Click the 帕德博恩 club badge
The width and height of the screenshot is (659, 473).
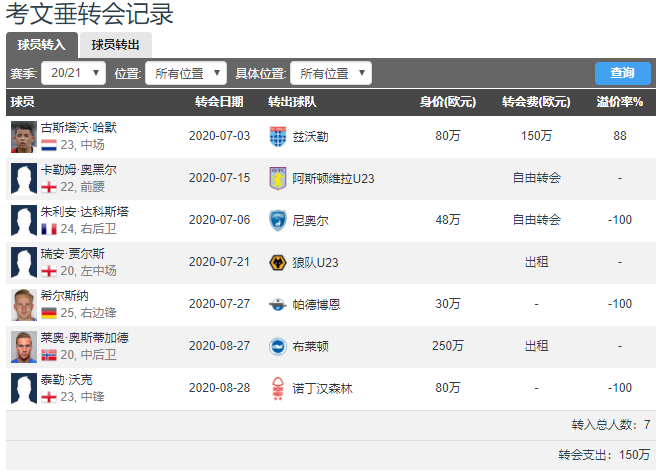point(277,304)
